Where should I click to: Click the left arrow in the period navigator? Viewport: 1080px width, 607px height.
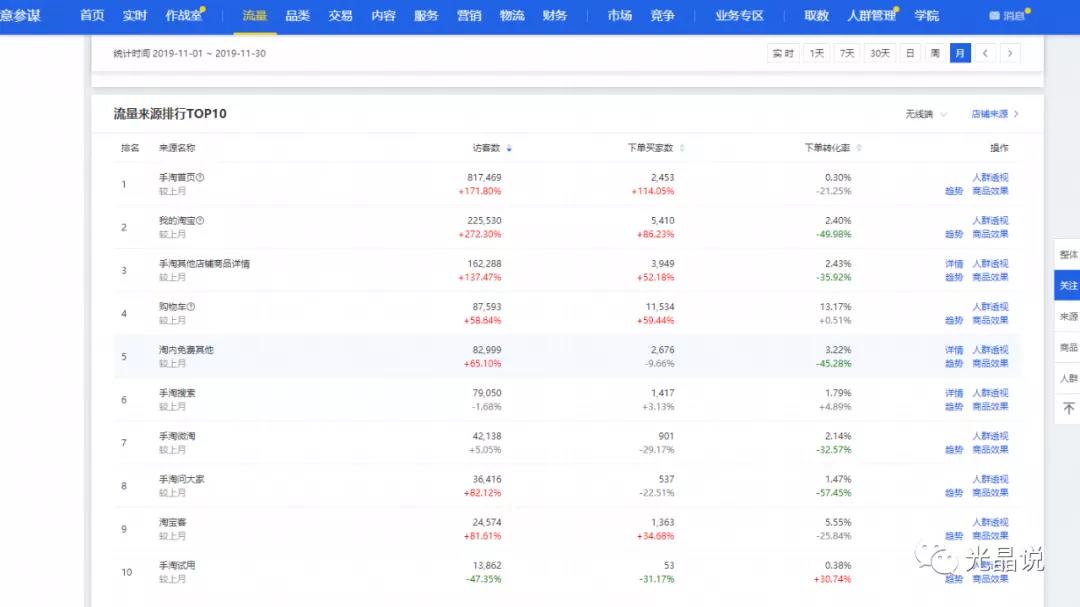coord(986,53)
